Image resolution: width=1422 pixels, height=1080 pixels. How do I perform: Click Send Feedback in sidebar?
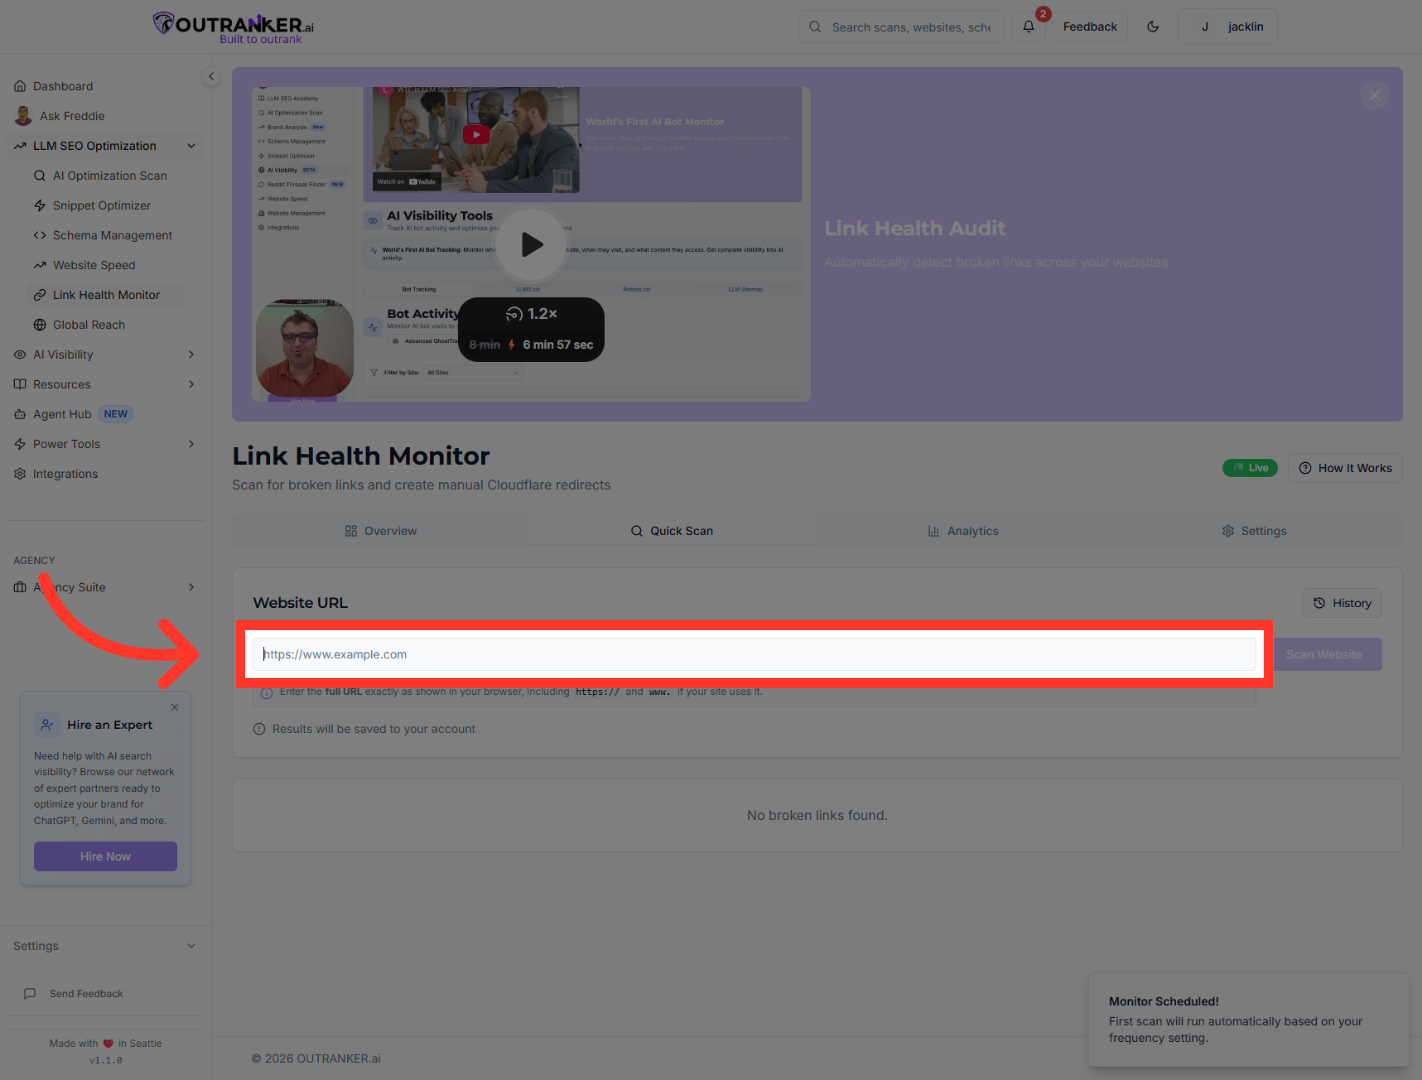74,994
